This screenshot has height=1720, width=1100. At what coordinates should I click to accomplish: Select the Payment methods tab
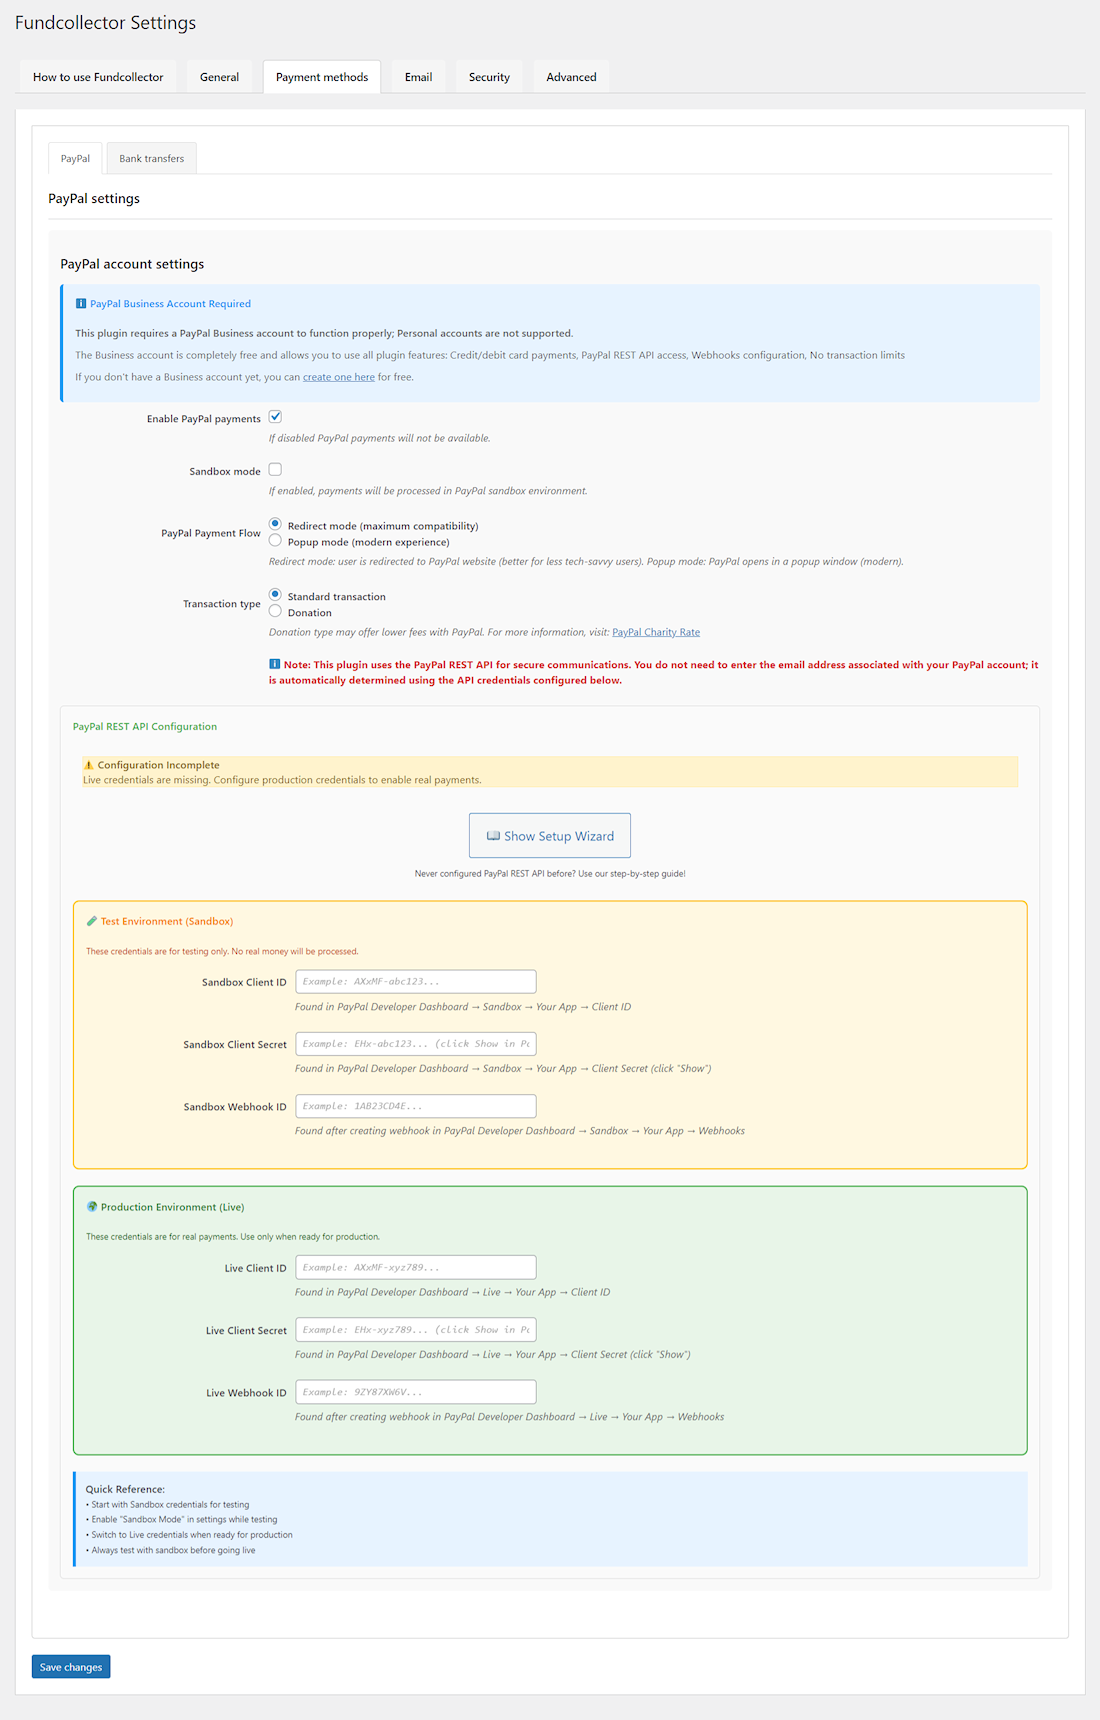point(322,77)
